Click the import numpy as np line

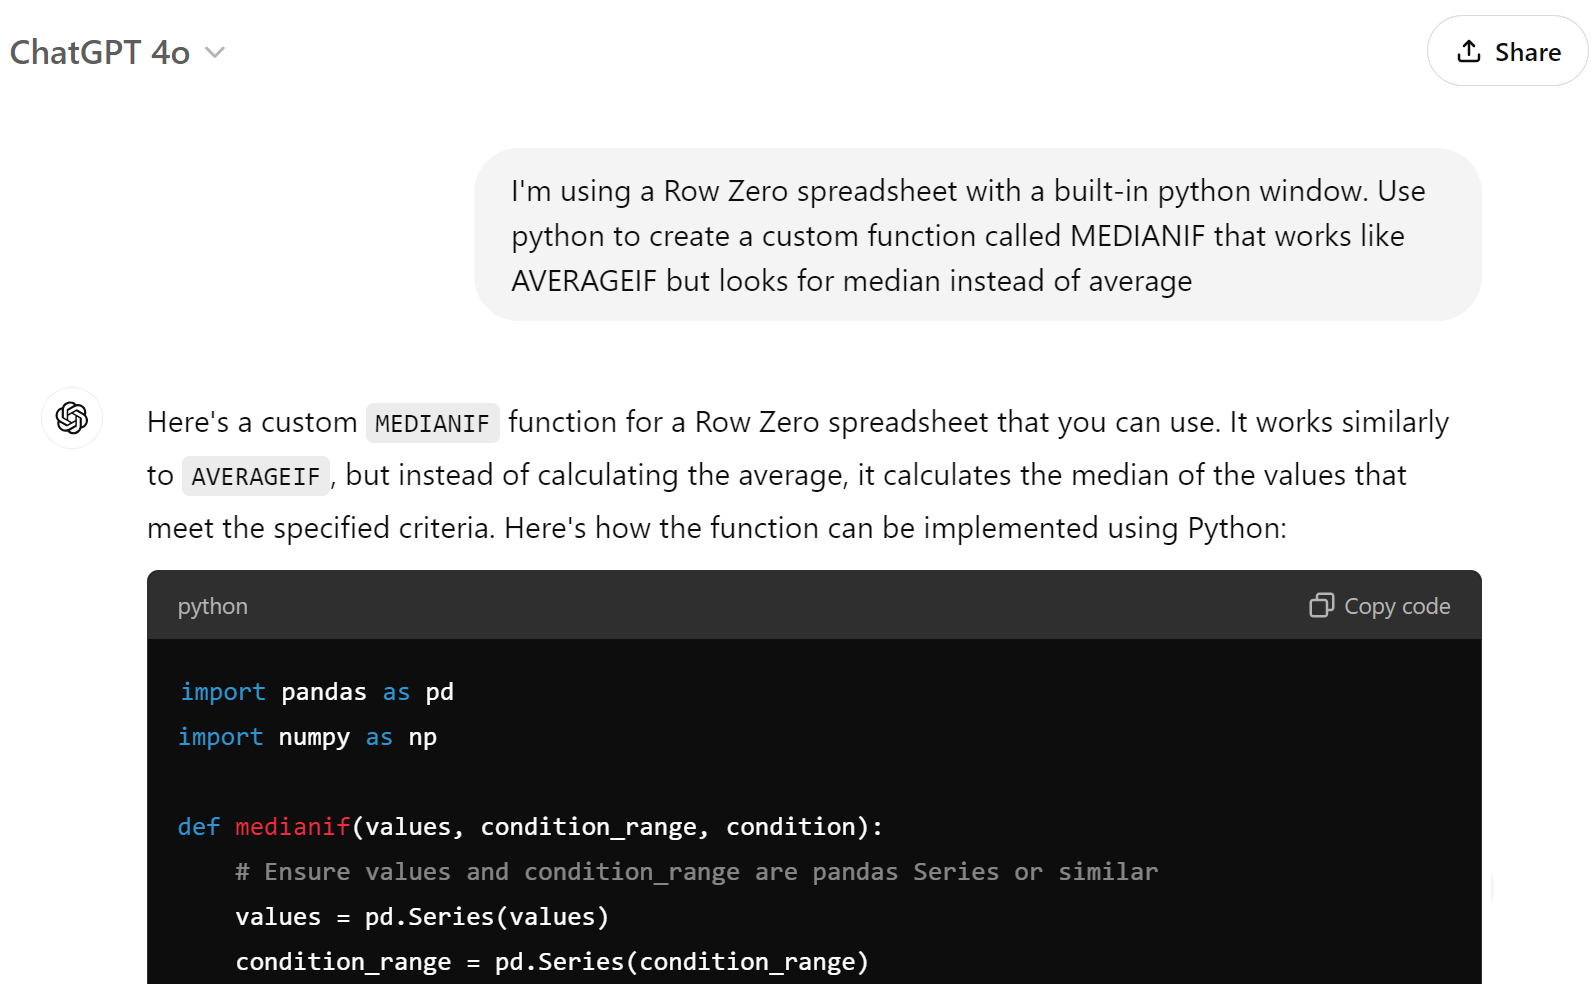tap(305, 737)
